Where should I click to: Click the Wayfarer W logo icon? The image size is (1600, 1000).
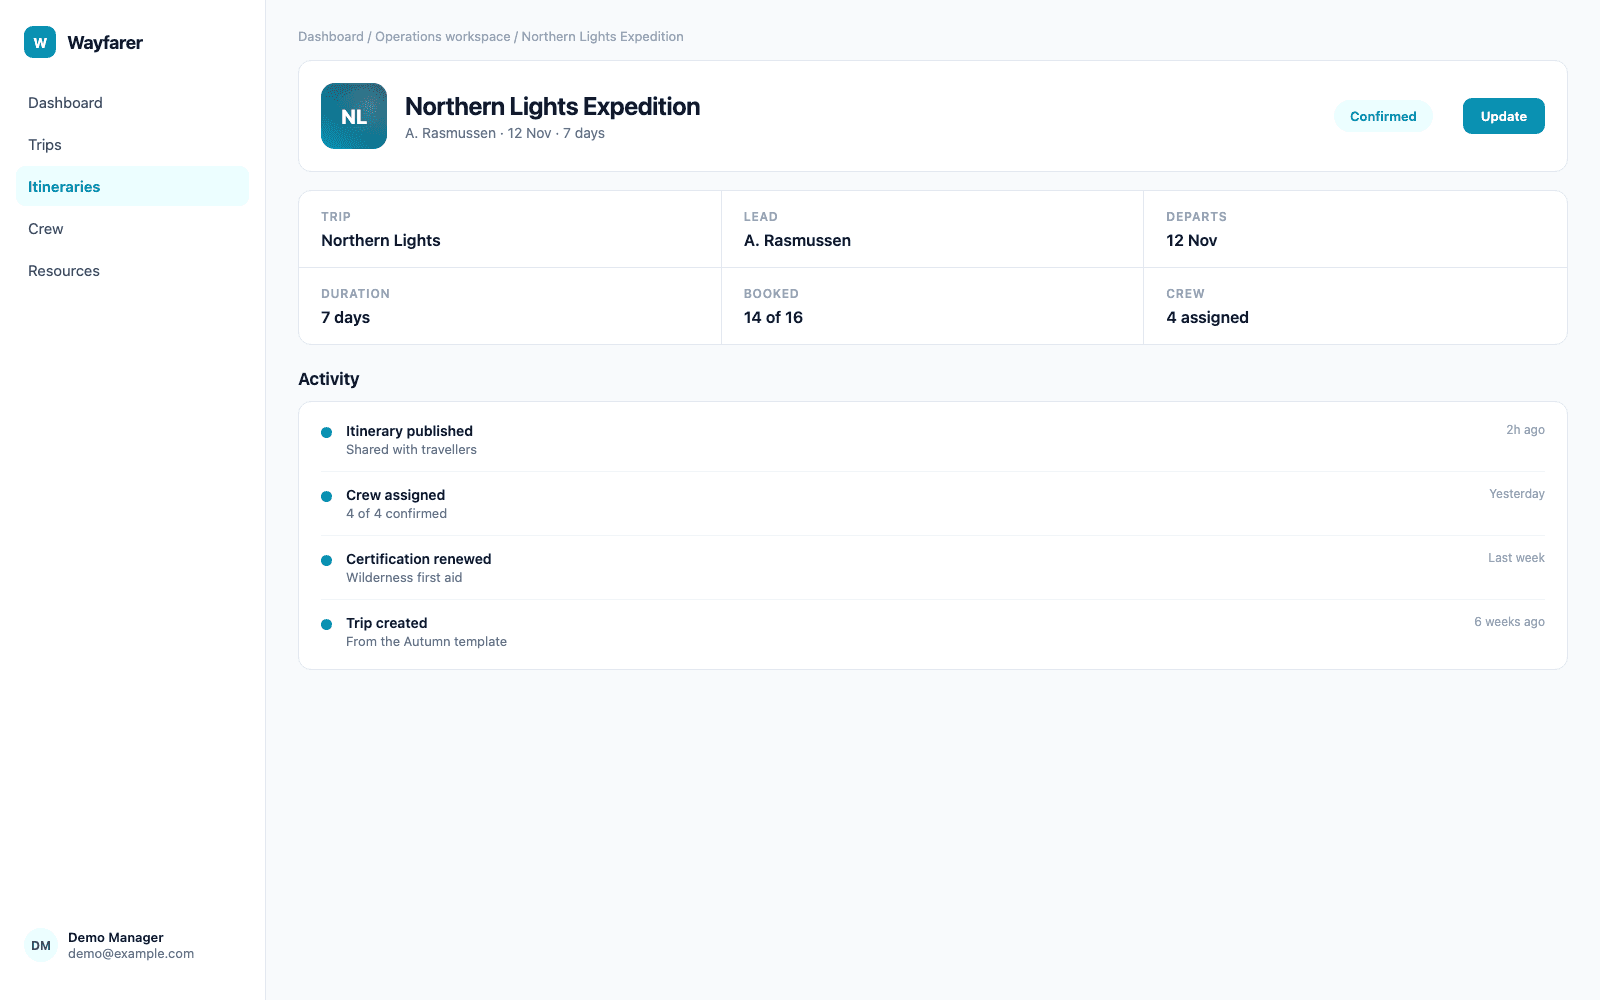(40, 42)
